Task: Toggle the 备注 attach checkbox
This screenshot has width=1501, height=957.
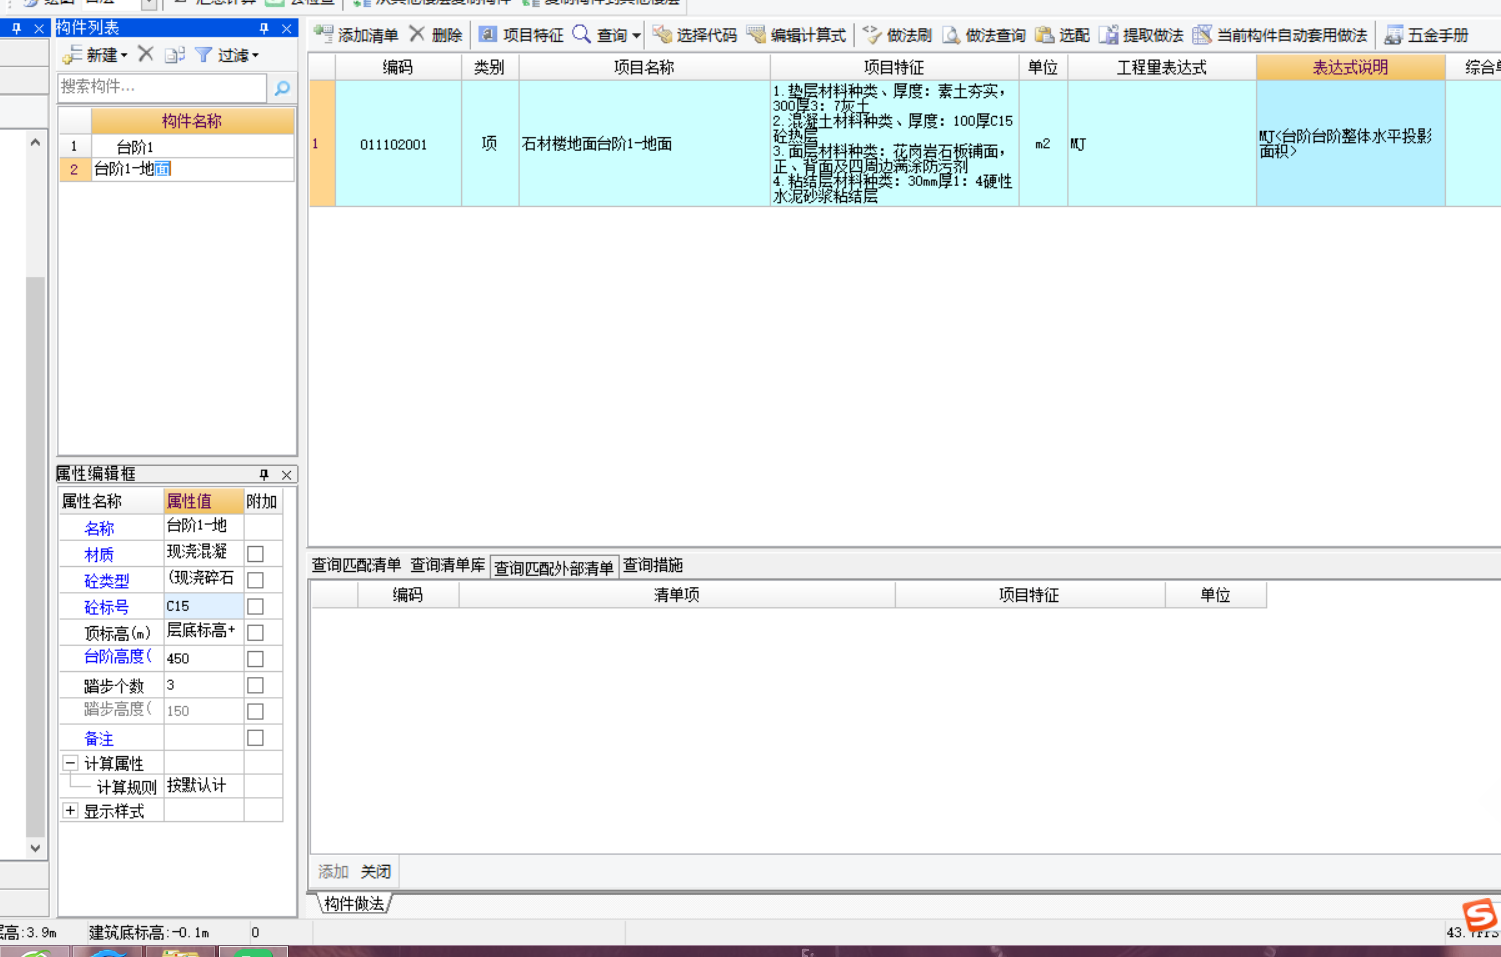Action: click(256, 738)
